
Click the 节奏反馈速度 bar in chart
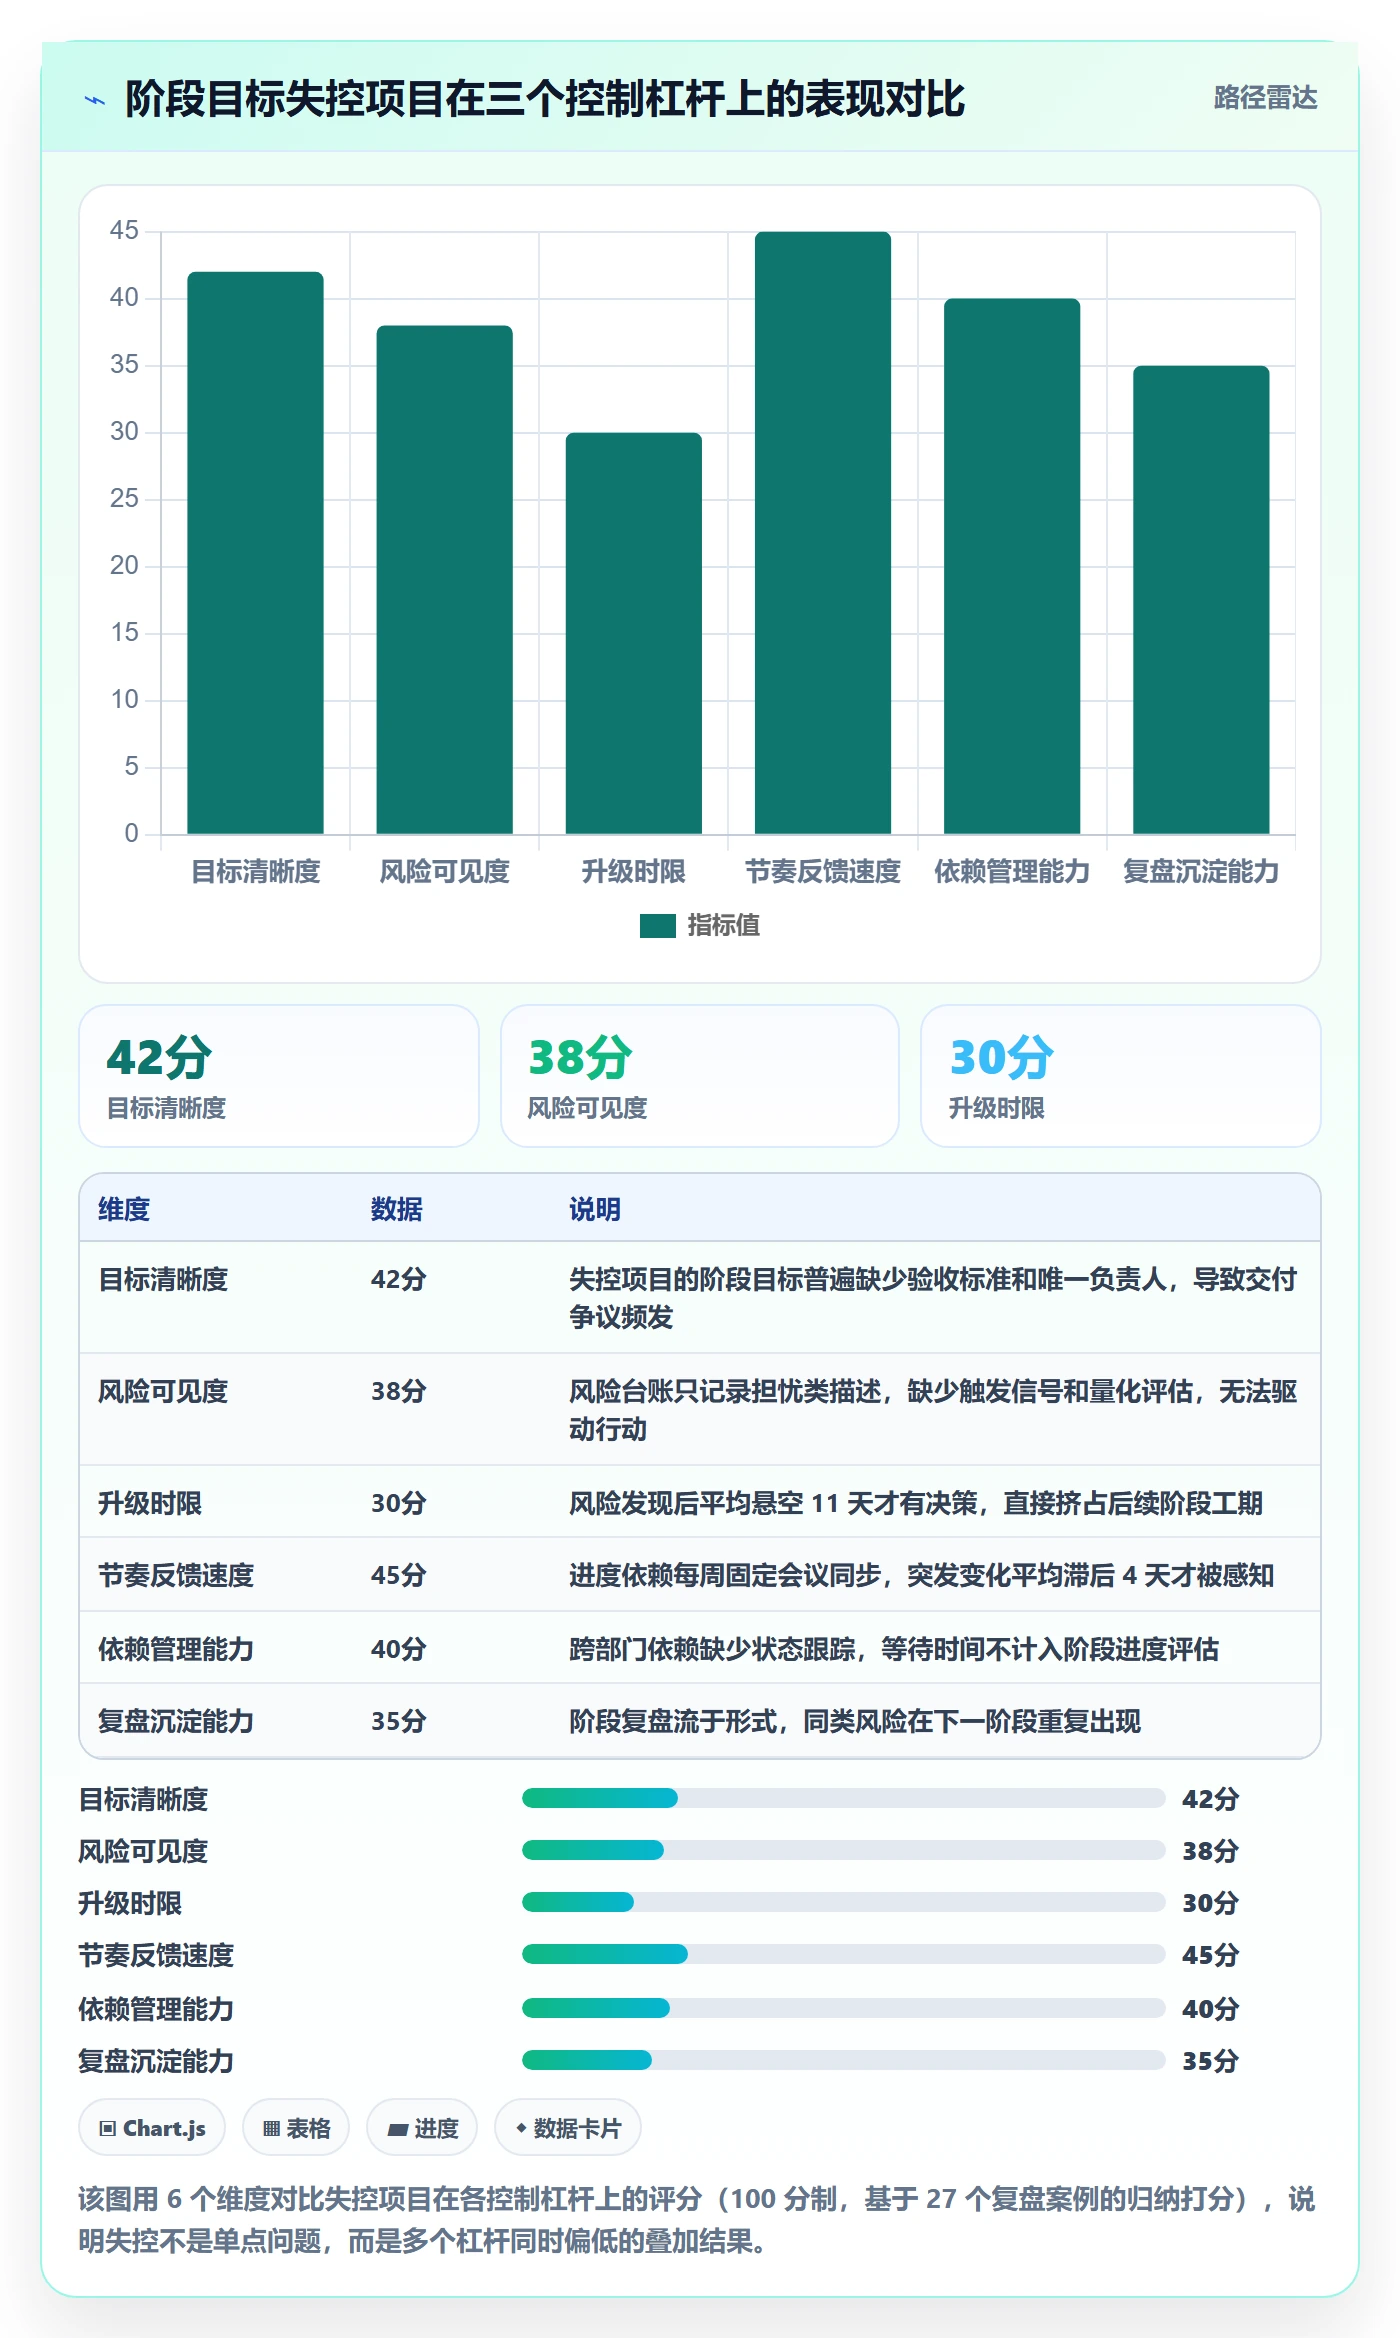click(822, 533)
